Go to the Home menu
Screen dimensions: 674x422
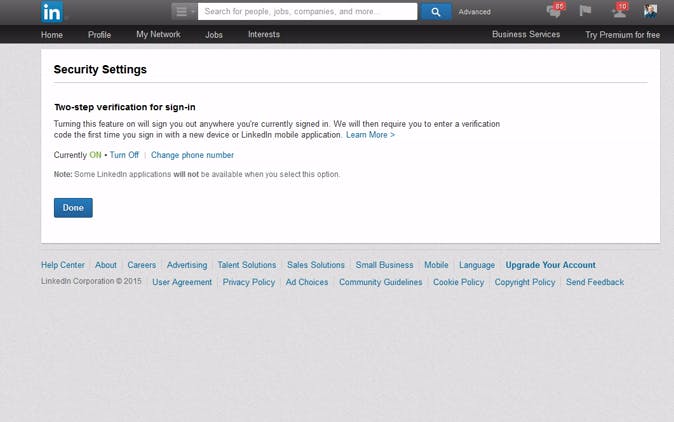[52, 35]
